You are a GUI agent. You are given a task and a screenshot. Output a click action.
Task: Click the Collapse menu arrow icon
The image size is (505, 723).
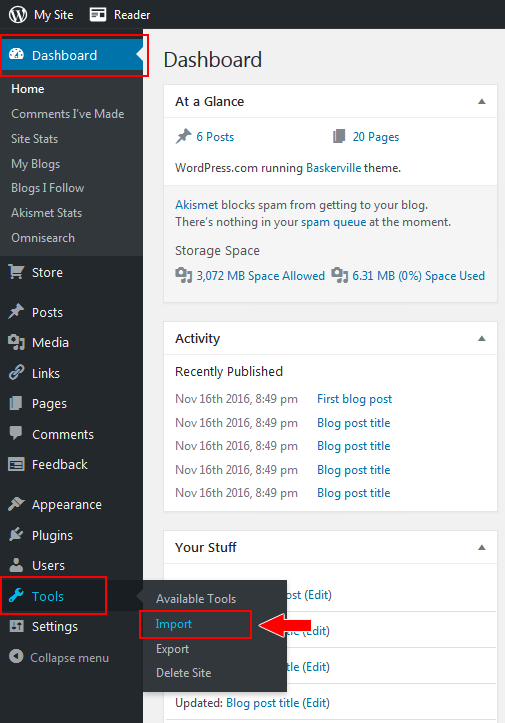tap(16, 656)
